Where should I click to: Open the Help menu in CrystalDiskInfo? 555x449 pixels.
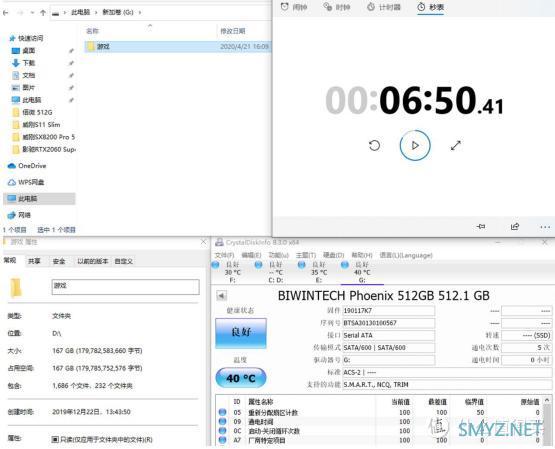point(362,255)
